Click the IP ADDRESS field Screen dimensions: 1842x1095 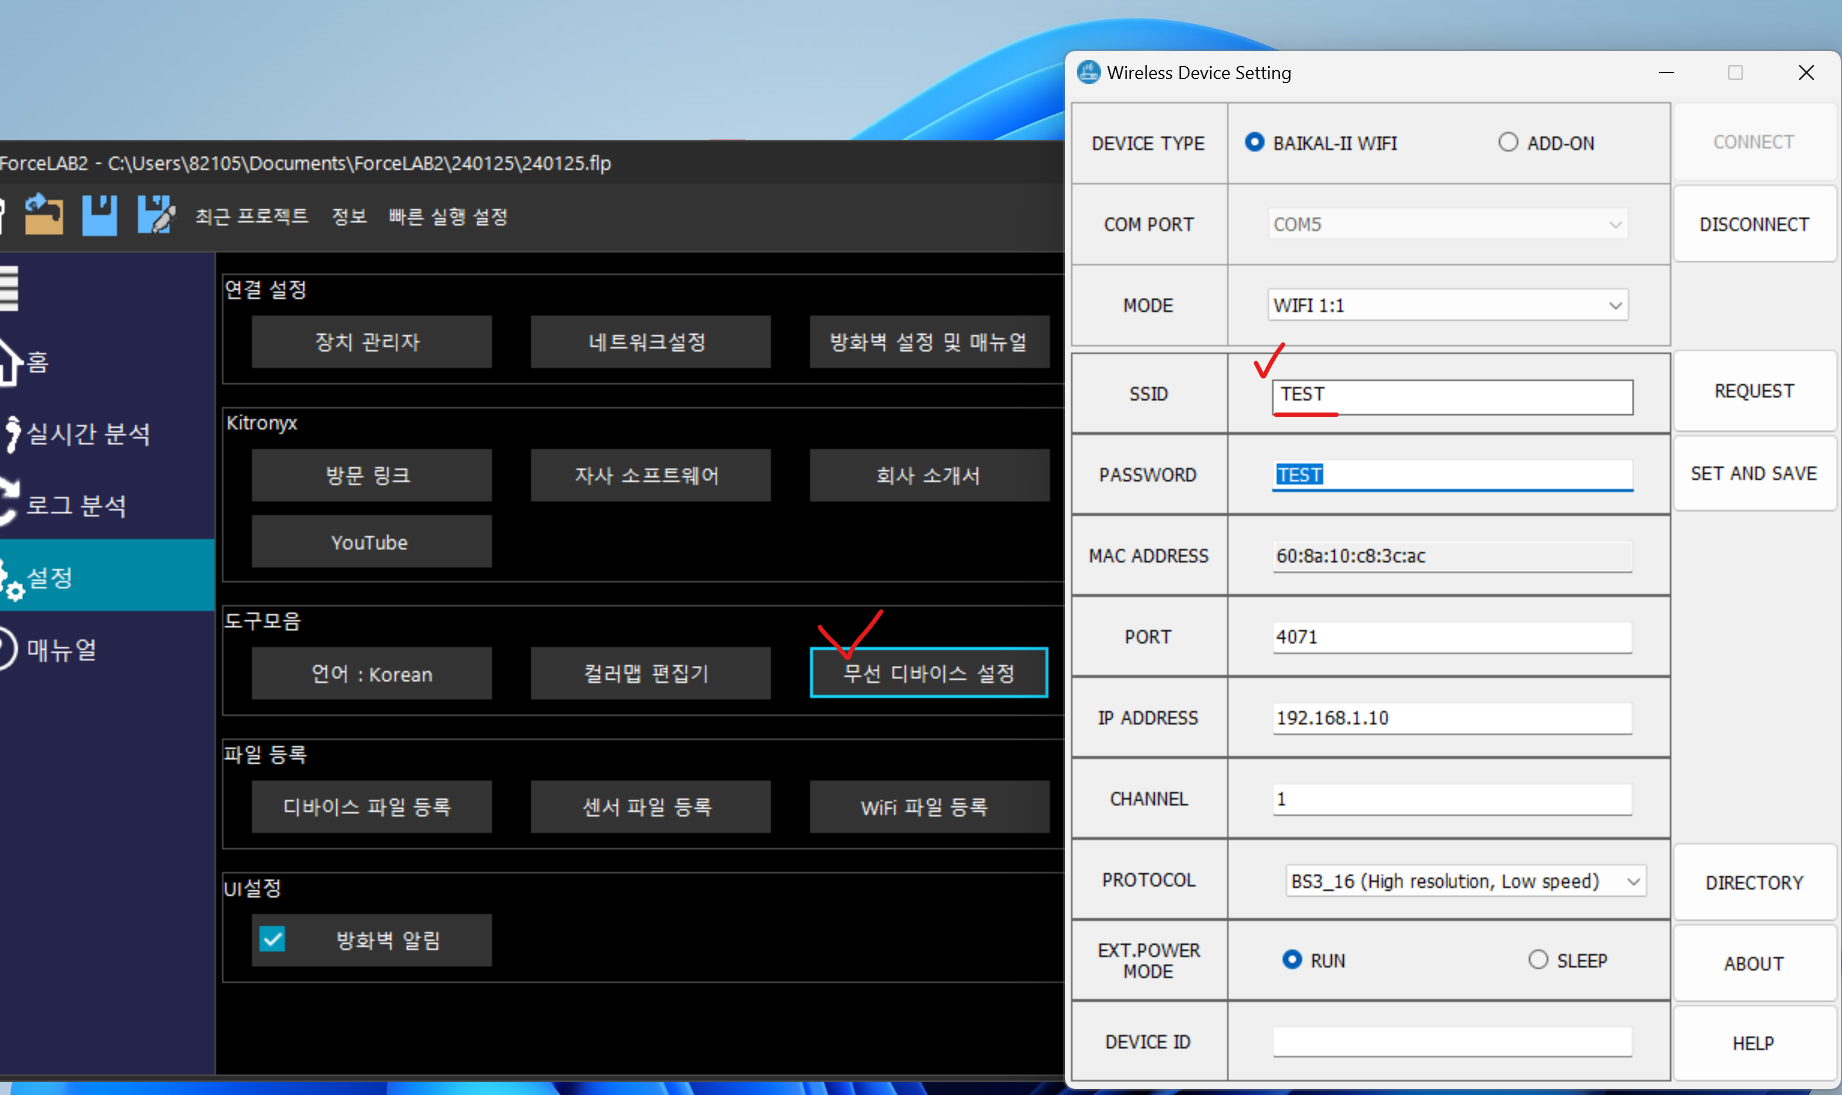pos(1453,718)
